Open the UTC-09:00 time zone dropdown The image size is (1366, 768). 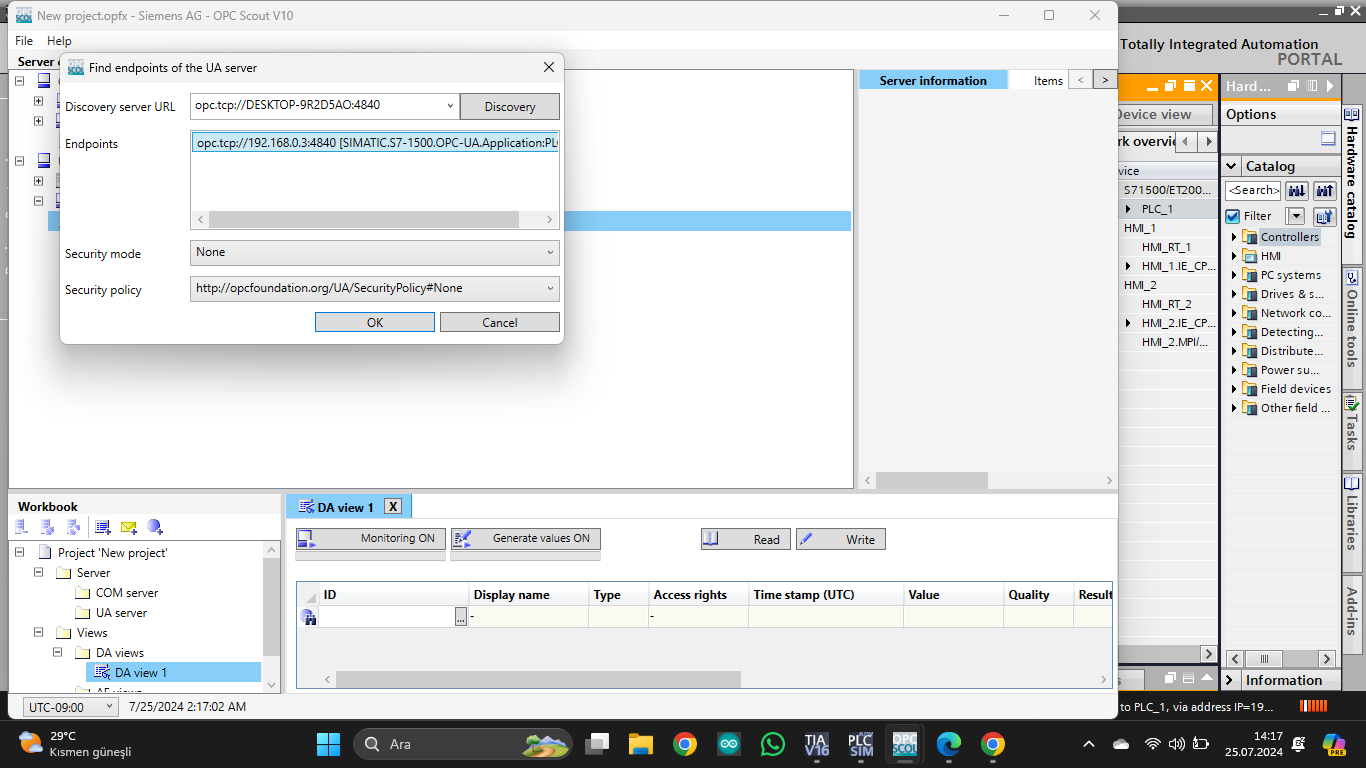(x=70, y=707)
